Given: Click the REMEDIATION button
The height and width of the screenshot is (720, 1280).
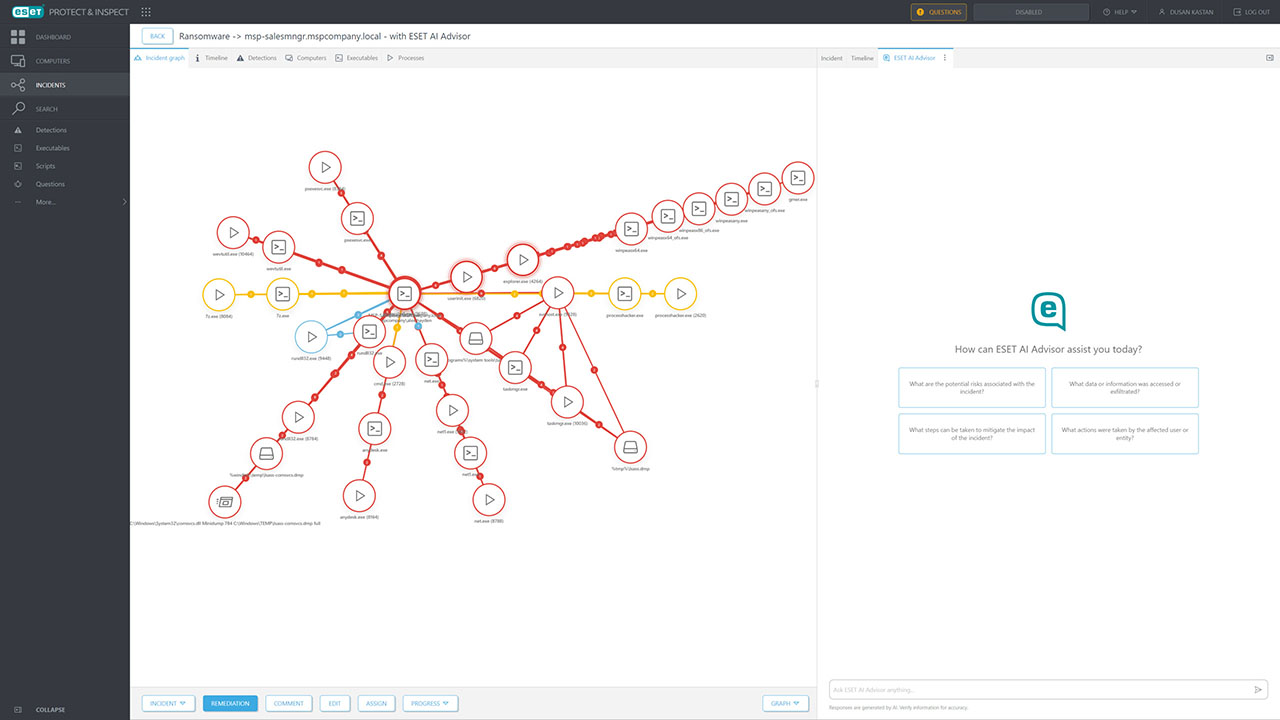Looking at the screenshot, I should [x=231, y=703].
